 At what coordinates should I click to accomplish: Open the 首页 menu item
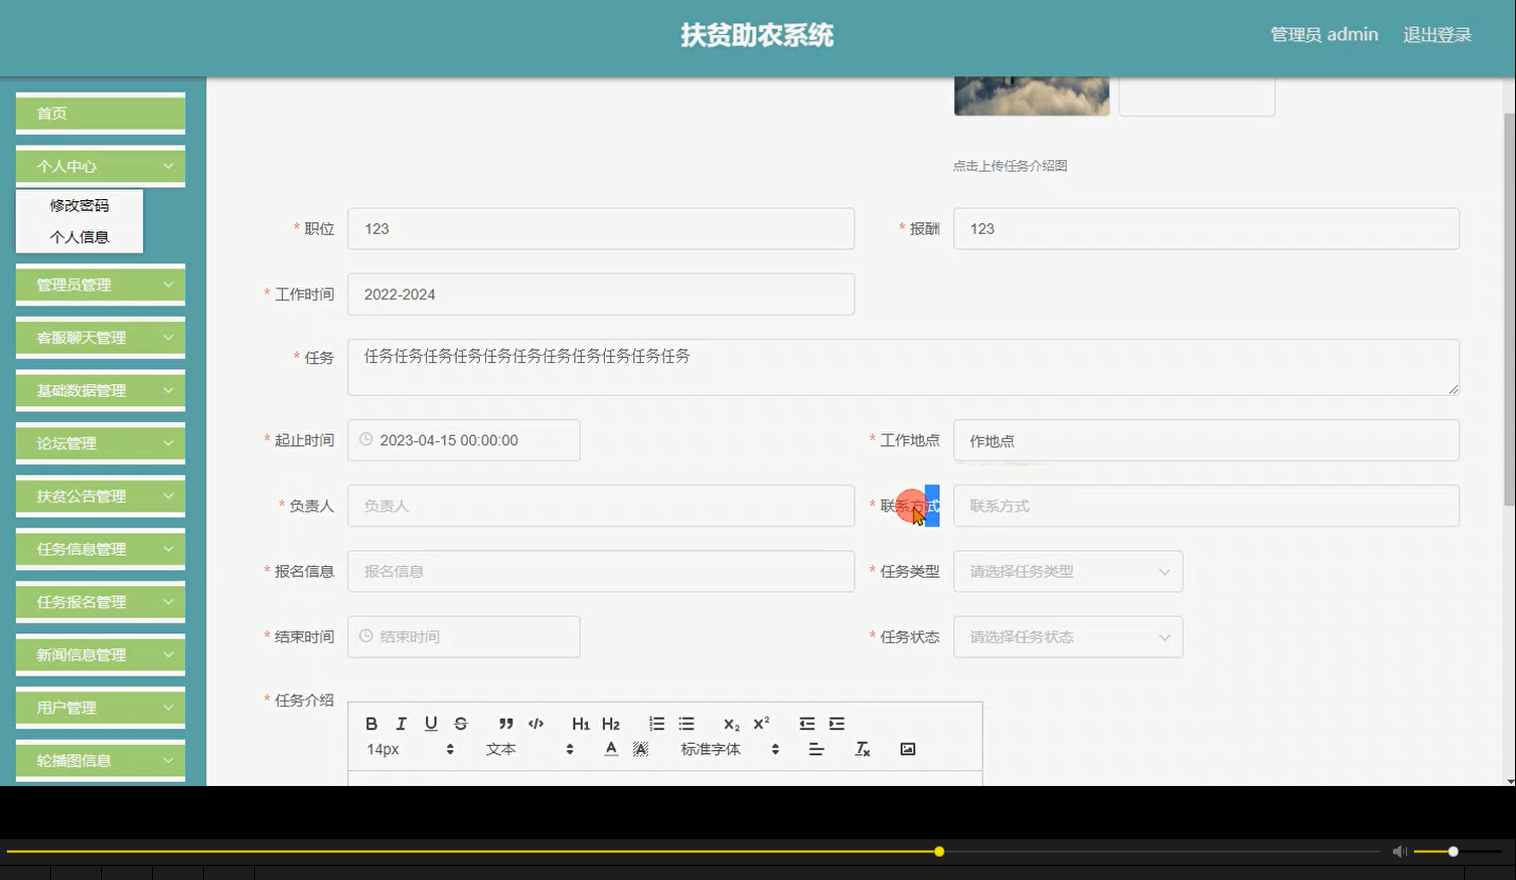[x=99, y=113]
